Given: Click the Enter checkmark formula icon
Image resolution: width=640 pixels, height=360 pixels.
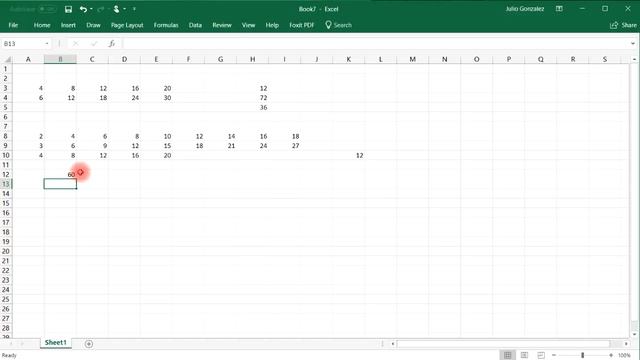Looking at the screenshot, I should click(x=94, y=44).
